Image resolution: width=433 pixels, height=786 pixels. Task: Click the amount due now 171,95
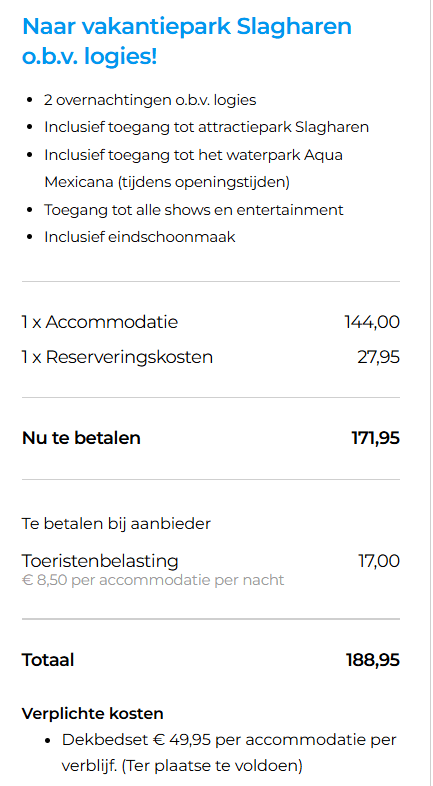[375, 438]
